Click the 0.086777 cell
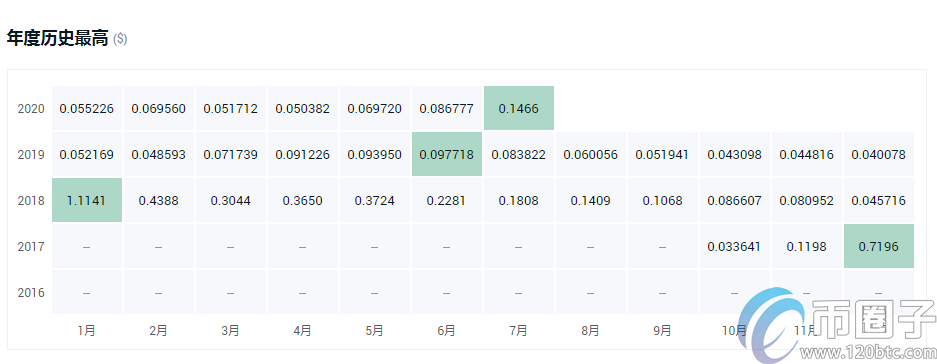 [446, 108]
